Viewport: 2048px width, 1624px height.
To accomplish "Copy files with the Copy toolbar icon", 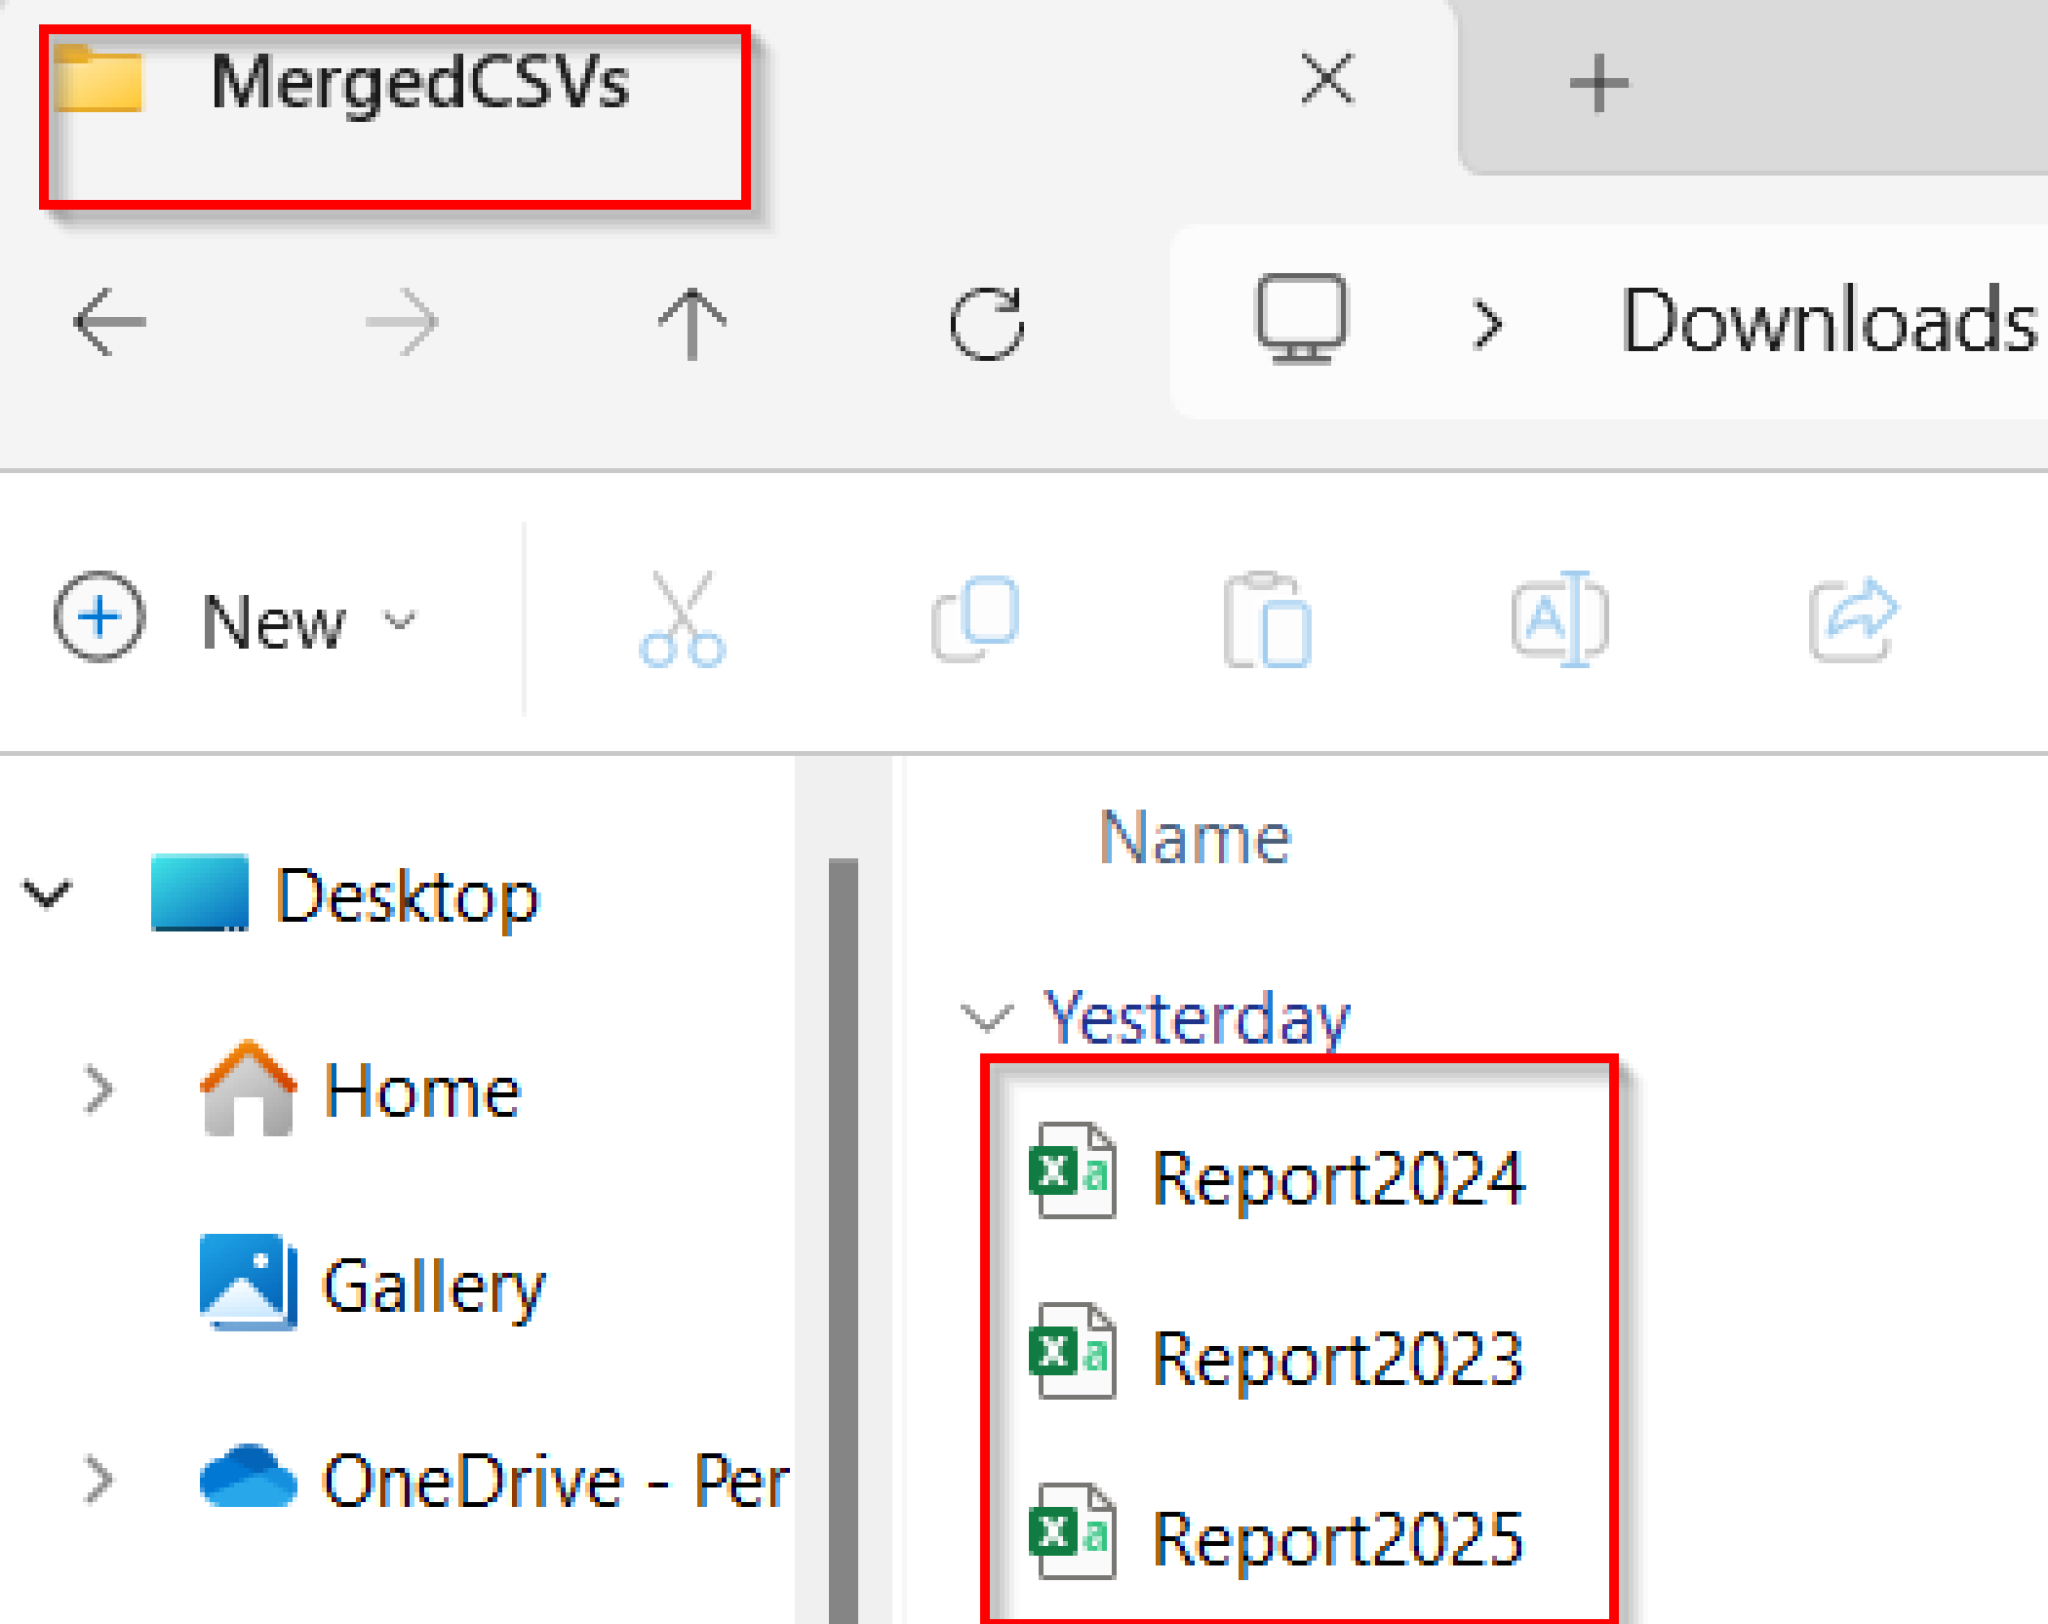I will [975, 620].
